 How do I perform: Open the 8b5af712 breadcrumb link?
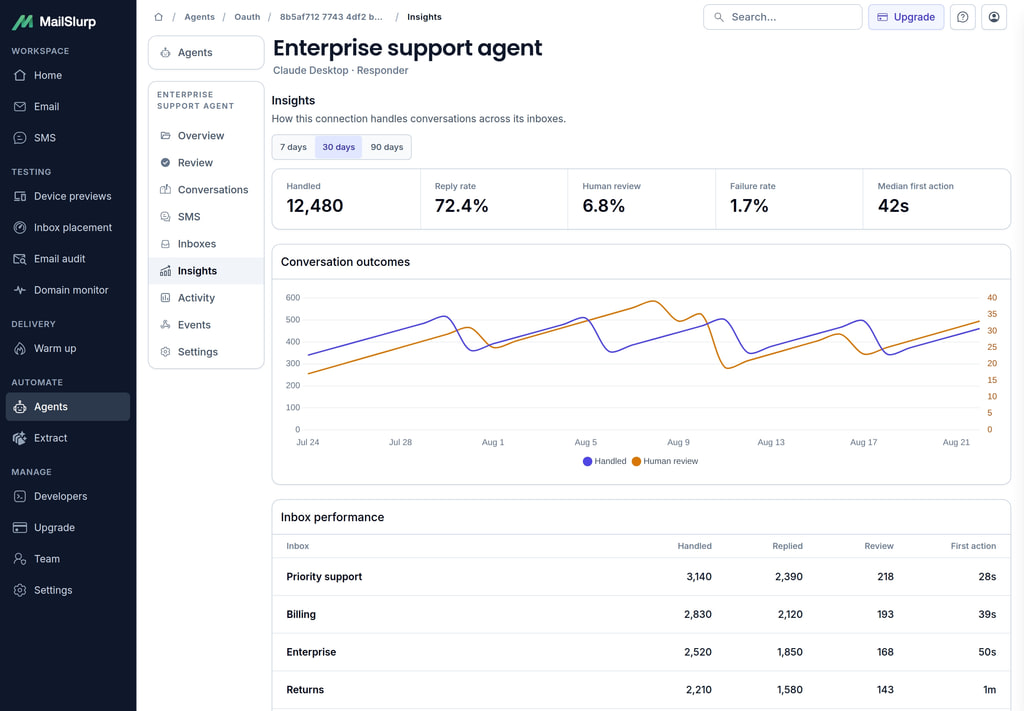tap(331, 17)
